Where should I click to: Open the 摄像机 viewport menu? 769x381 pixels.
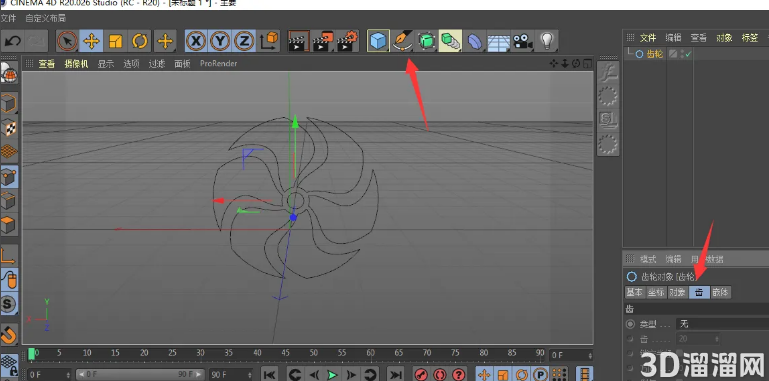pyautogui.click(x=77, y=63)
